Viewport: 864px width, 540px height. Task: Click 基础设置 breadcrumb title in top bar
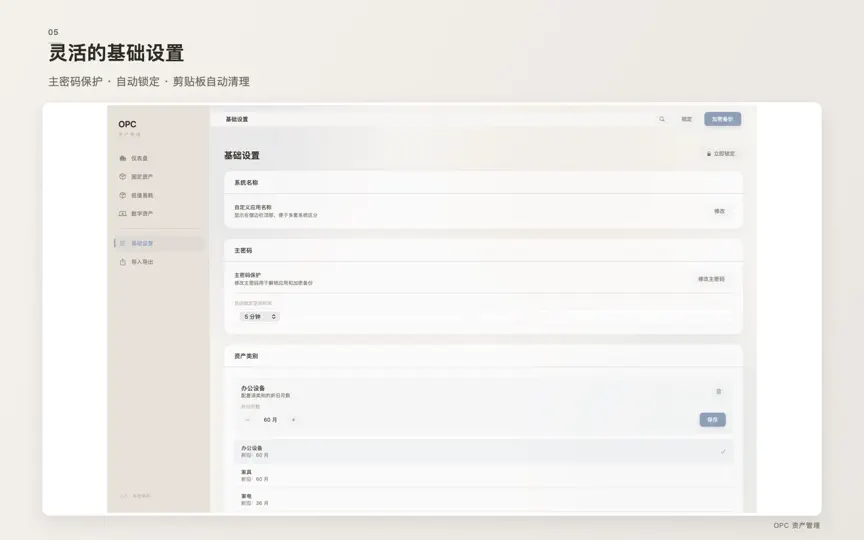tap(237, 119)
